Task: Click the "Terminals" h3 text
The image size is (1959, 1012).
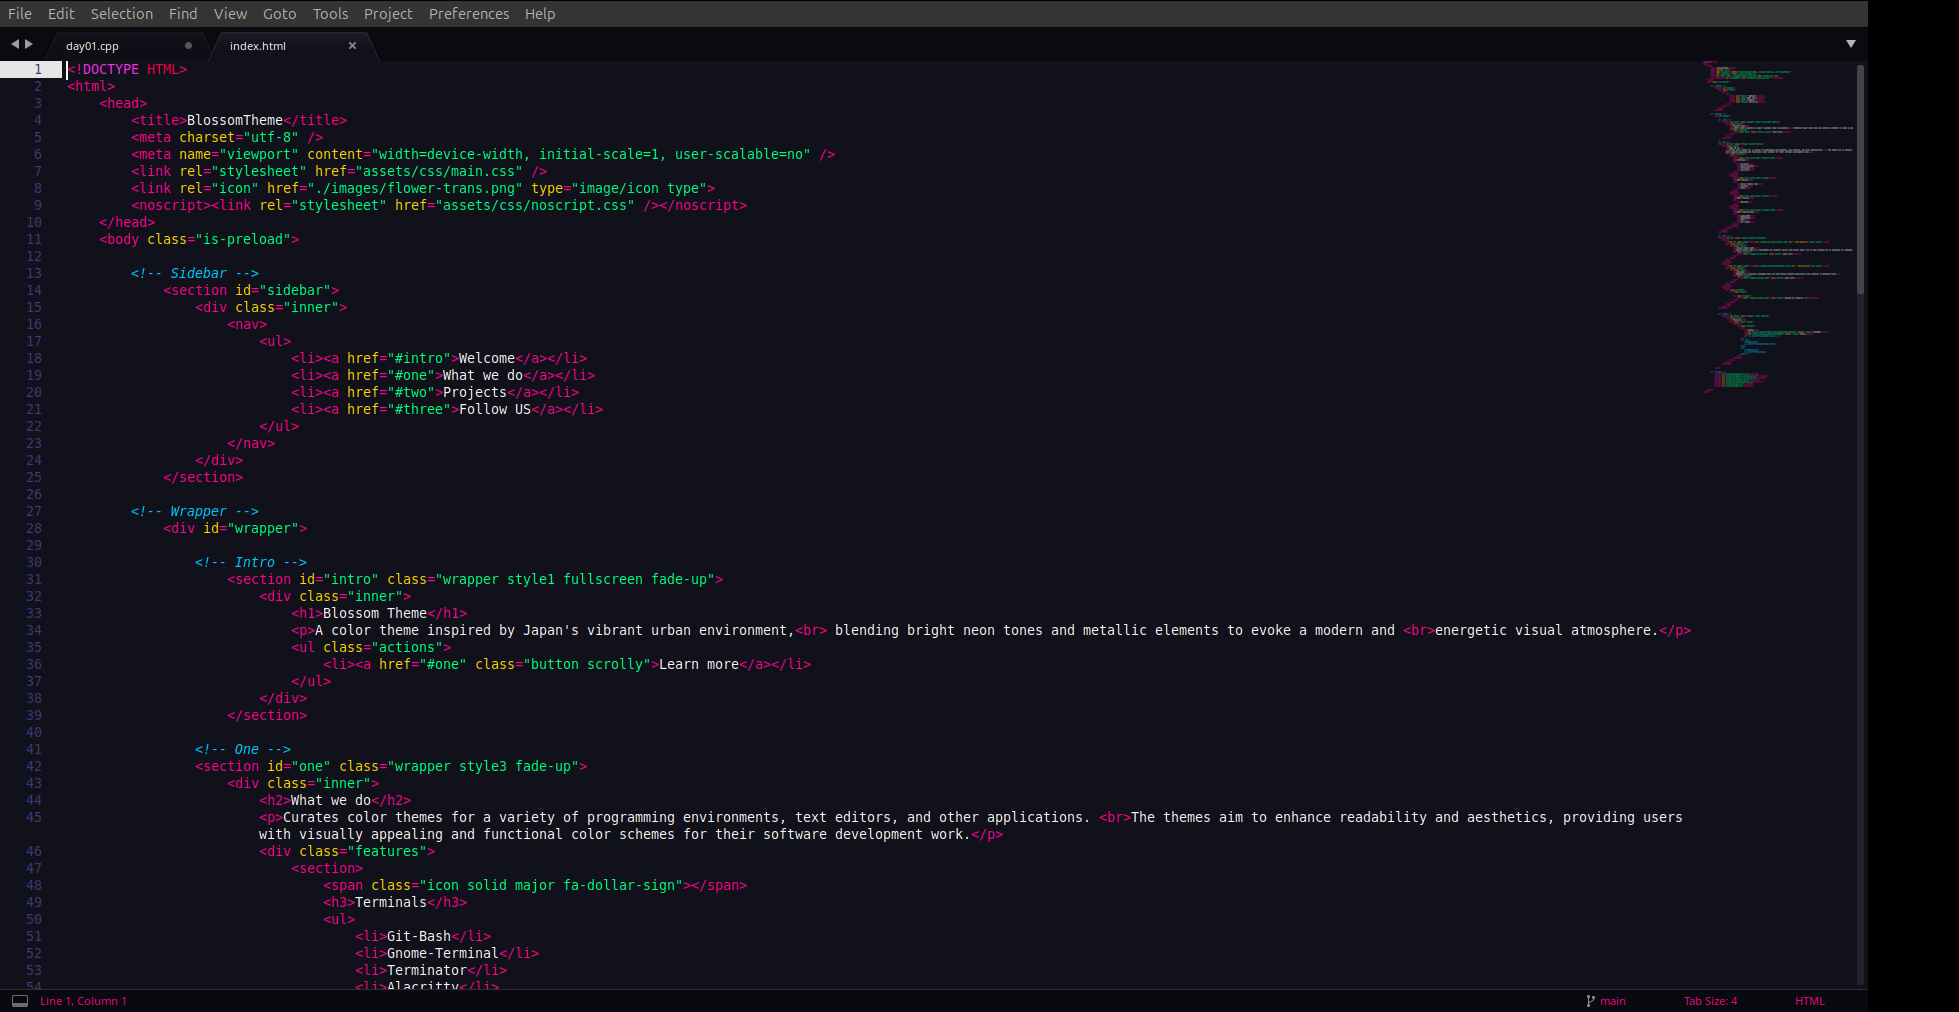Action: point(391,902)
